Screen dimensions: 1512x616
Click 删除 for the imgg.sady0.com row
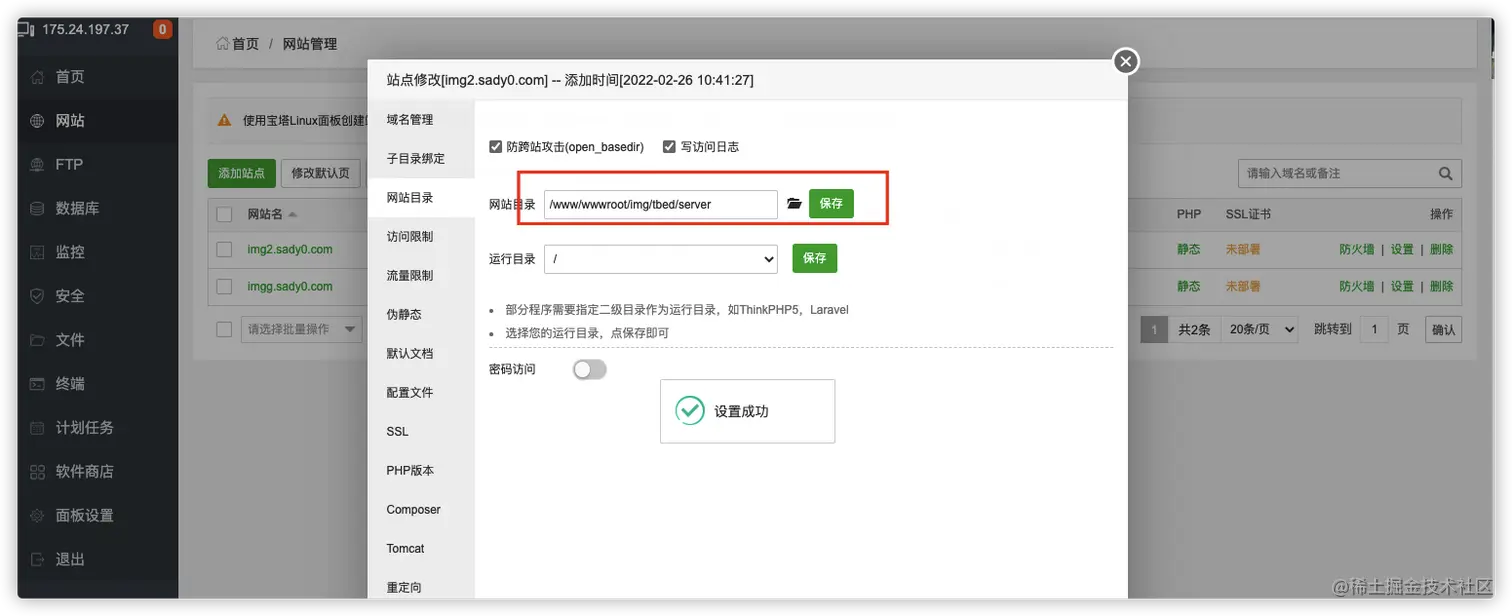1441,287
